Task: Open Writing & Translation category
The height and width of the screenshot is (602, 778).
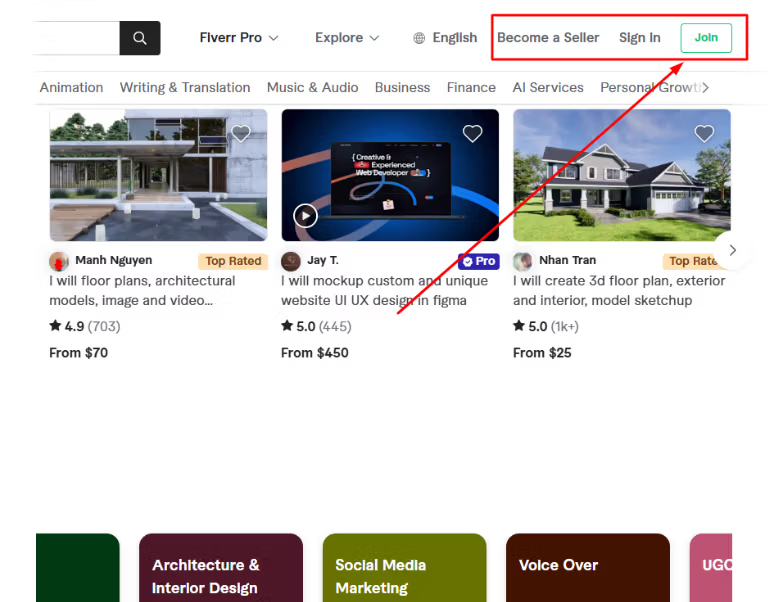Action: (x=185, y=87)
